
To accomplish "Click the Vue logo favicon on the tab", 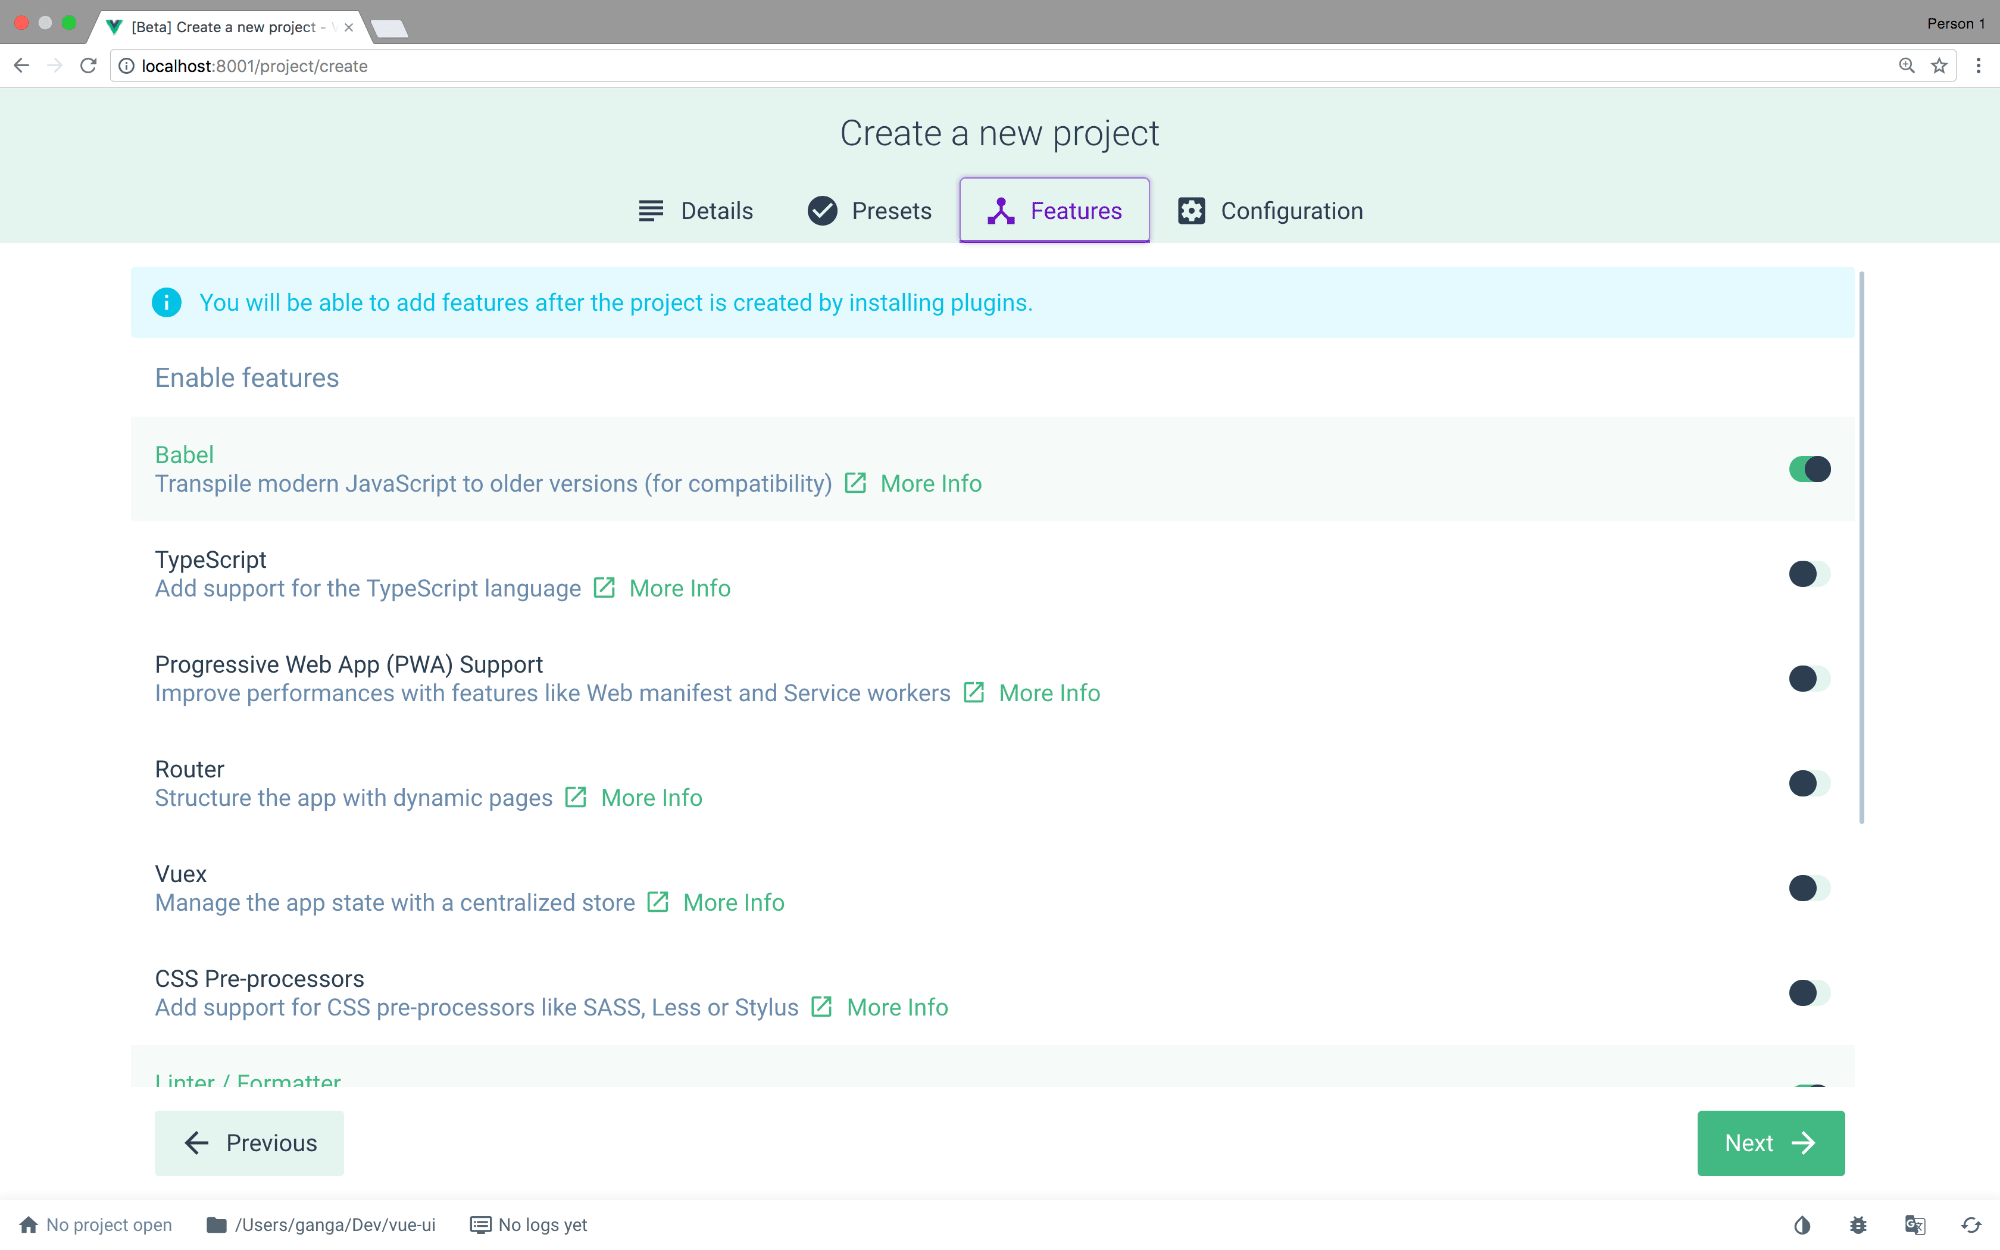I will pos(114,27).
